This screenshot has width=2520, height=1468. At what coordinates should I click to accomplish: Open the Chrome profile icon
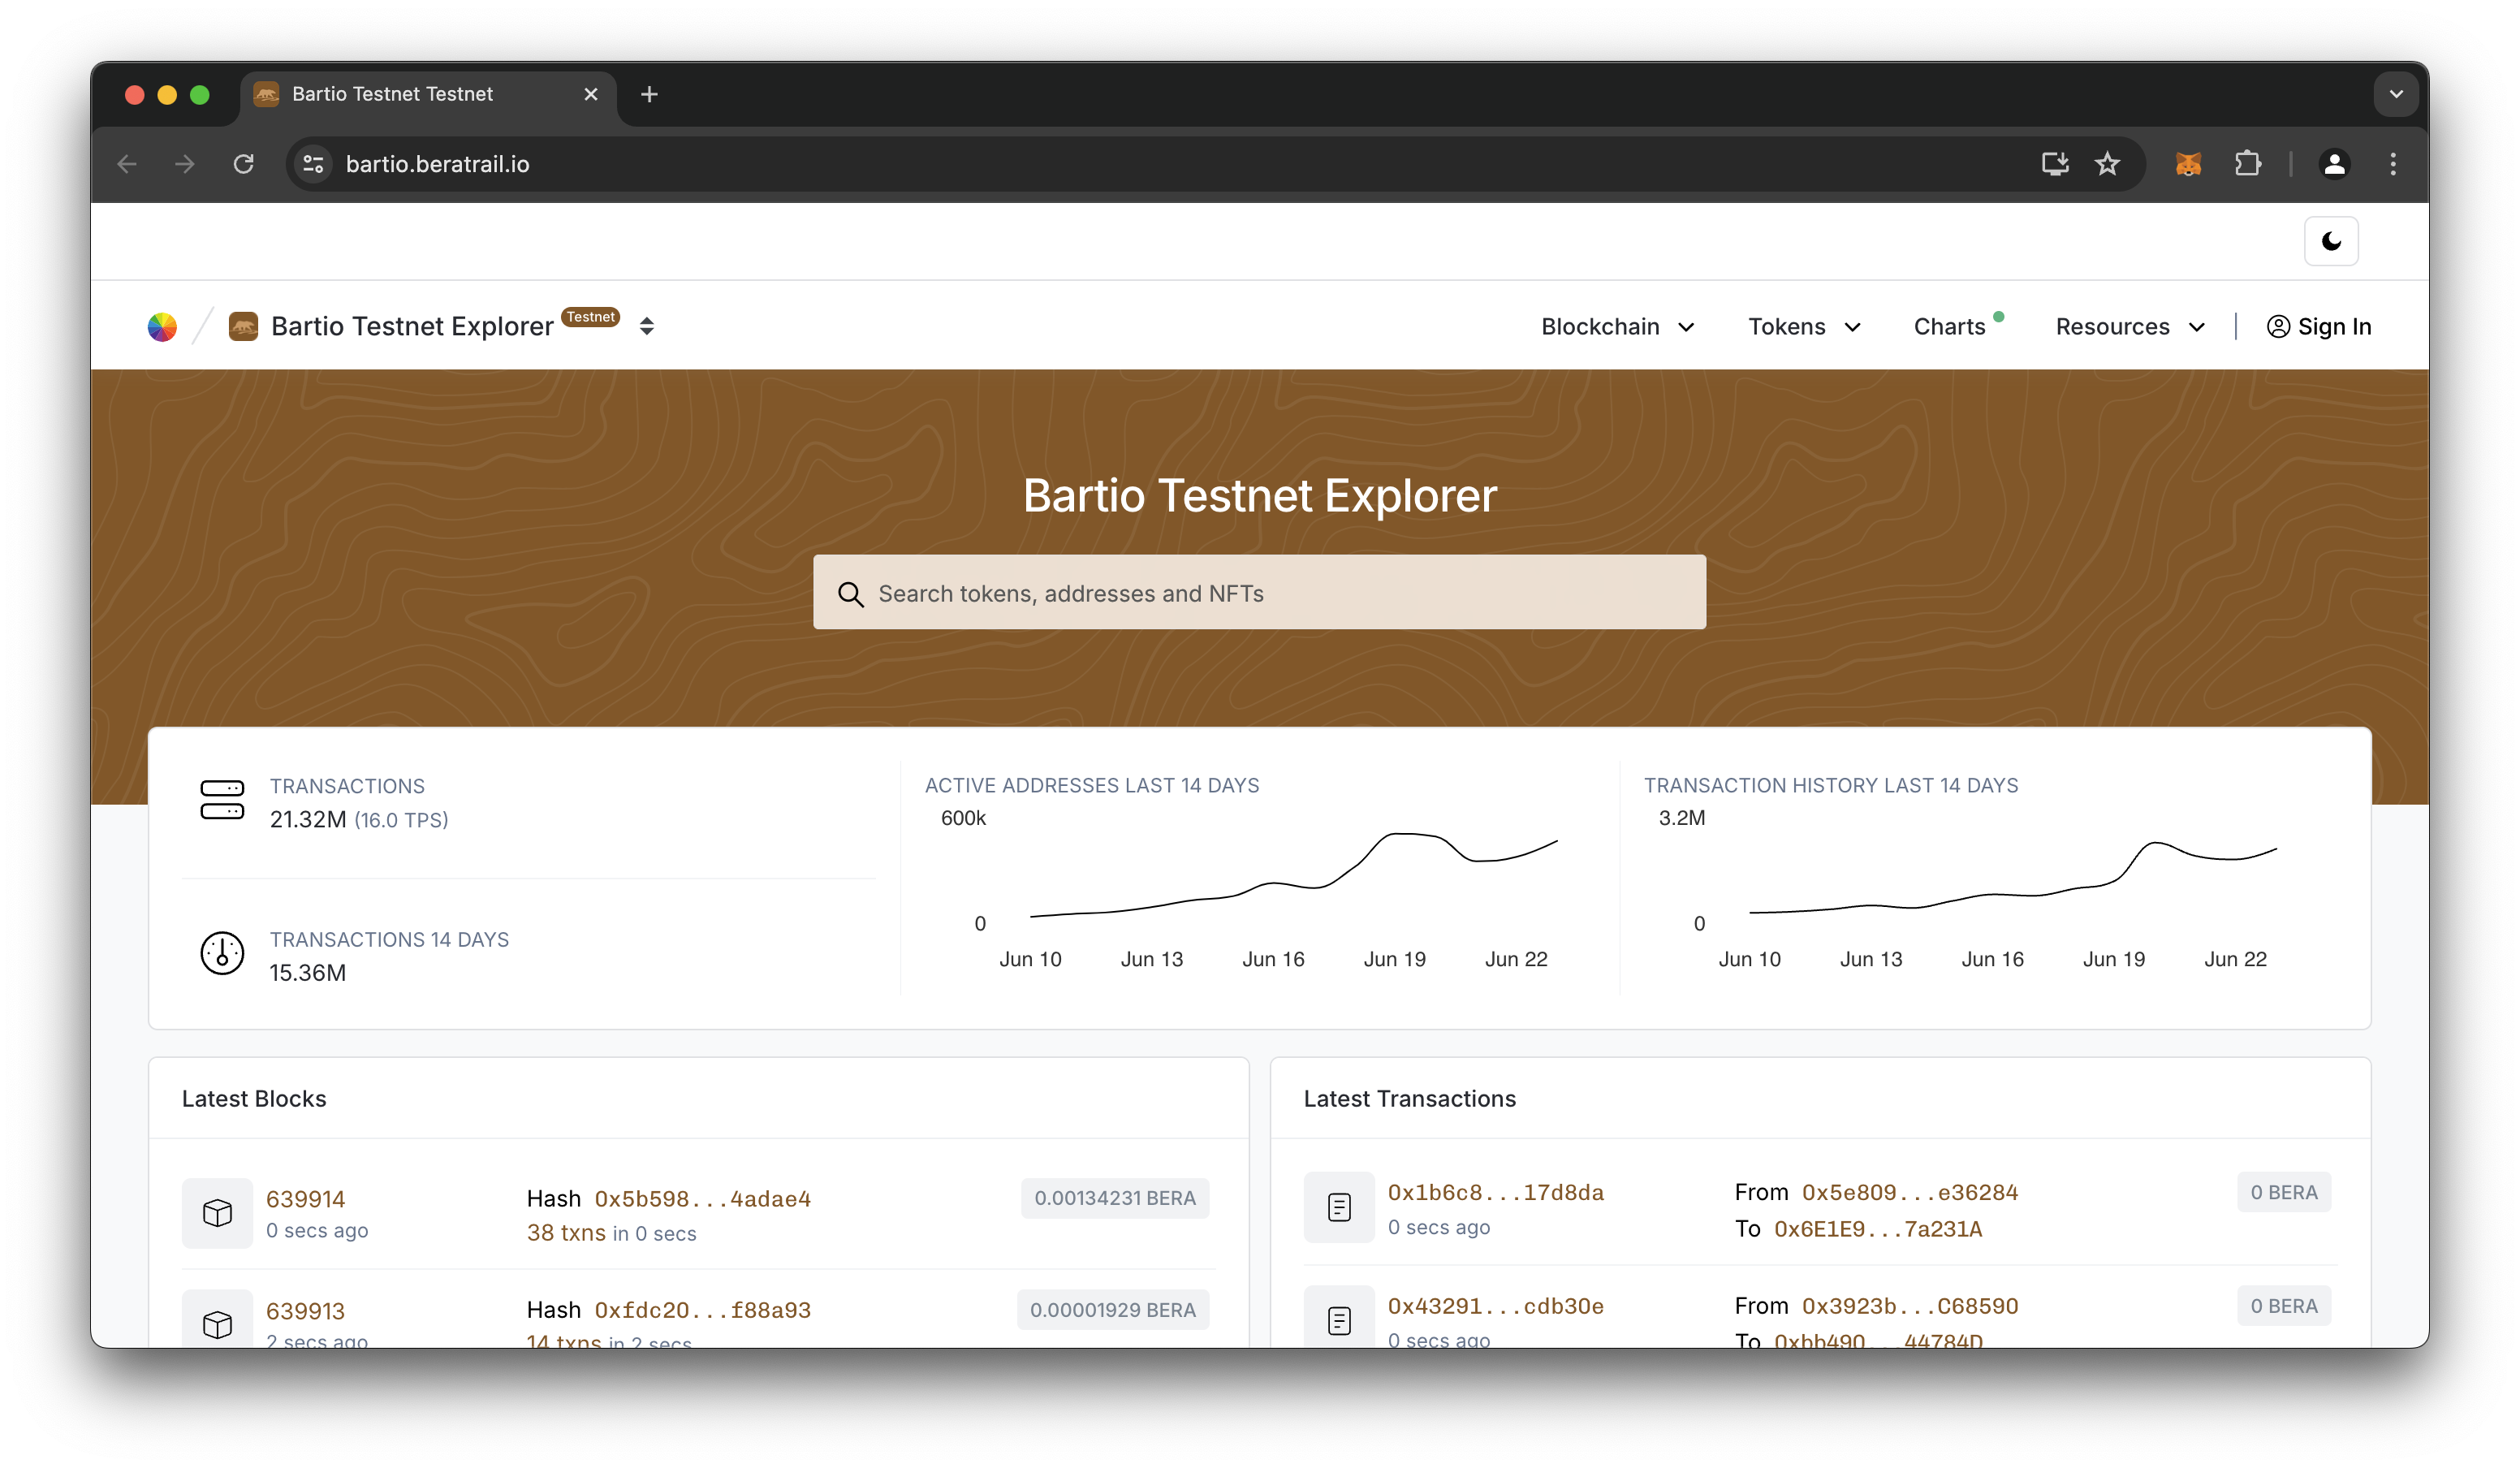(x=2334, y=164)
